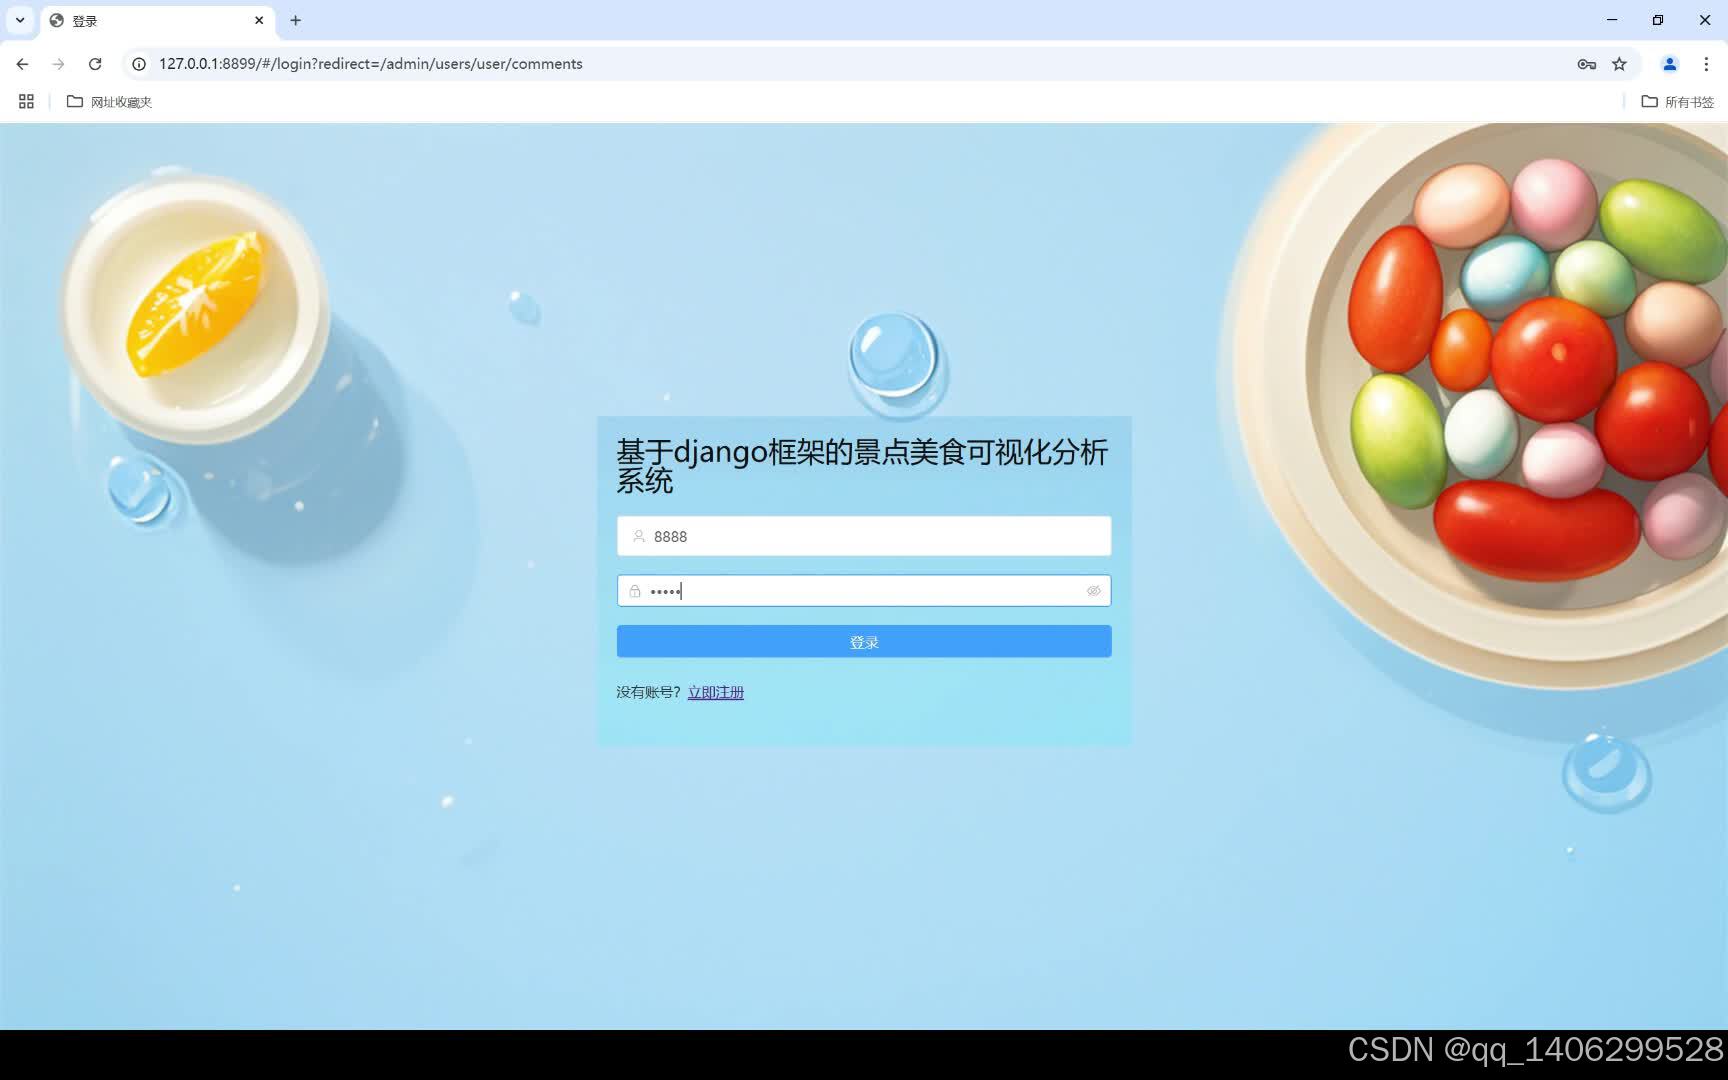Click the password input field
The height and width of the screenshot is (1080, 1728).
pos(863,591)
